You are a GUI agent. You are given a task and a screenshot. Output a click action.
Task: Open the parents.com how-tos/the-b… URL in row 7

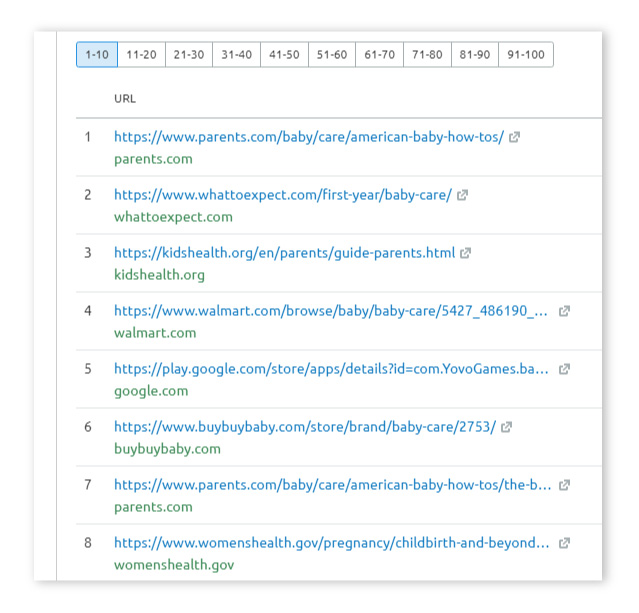click(333, 485)
